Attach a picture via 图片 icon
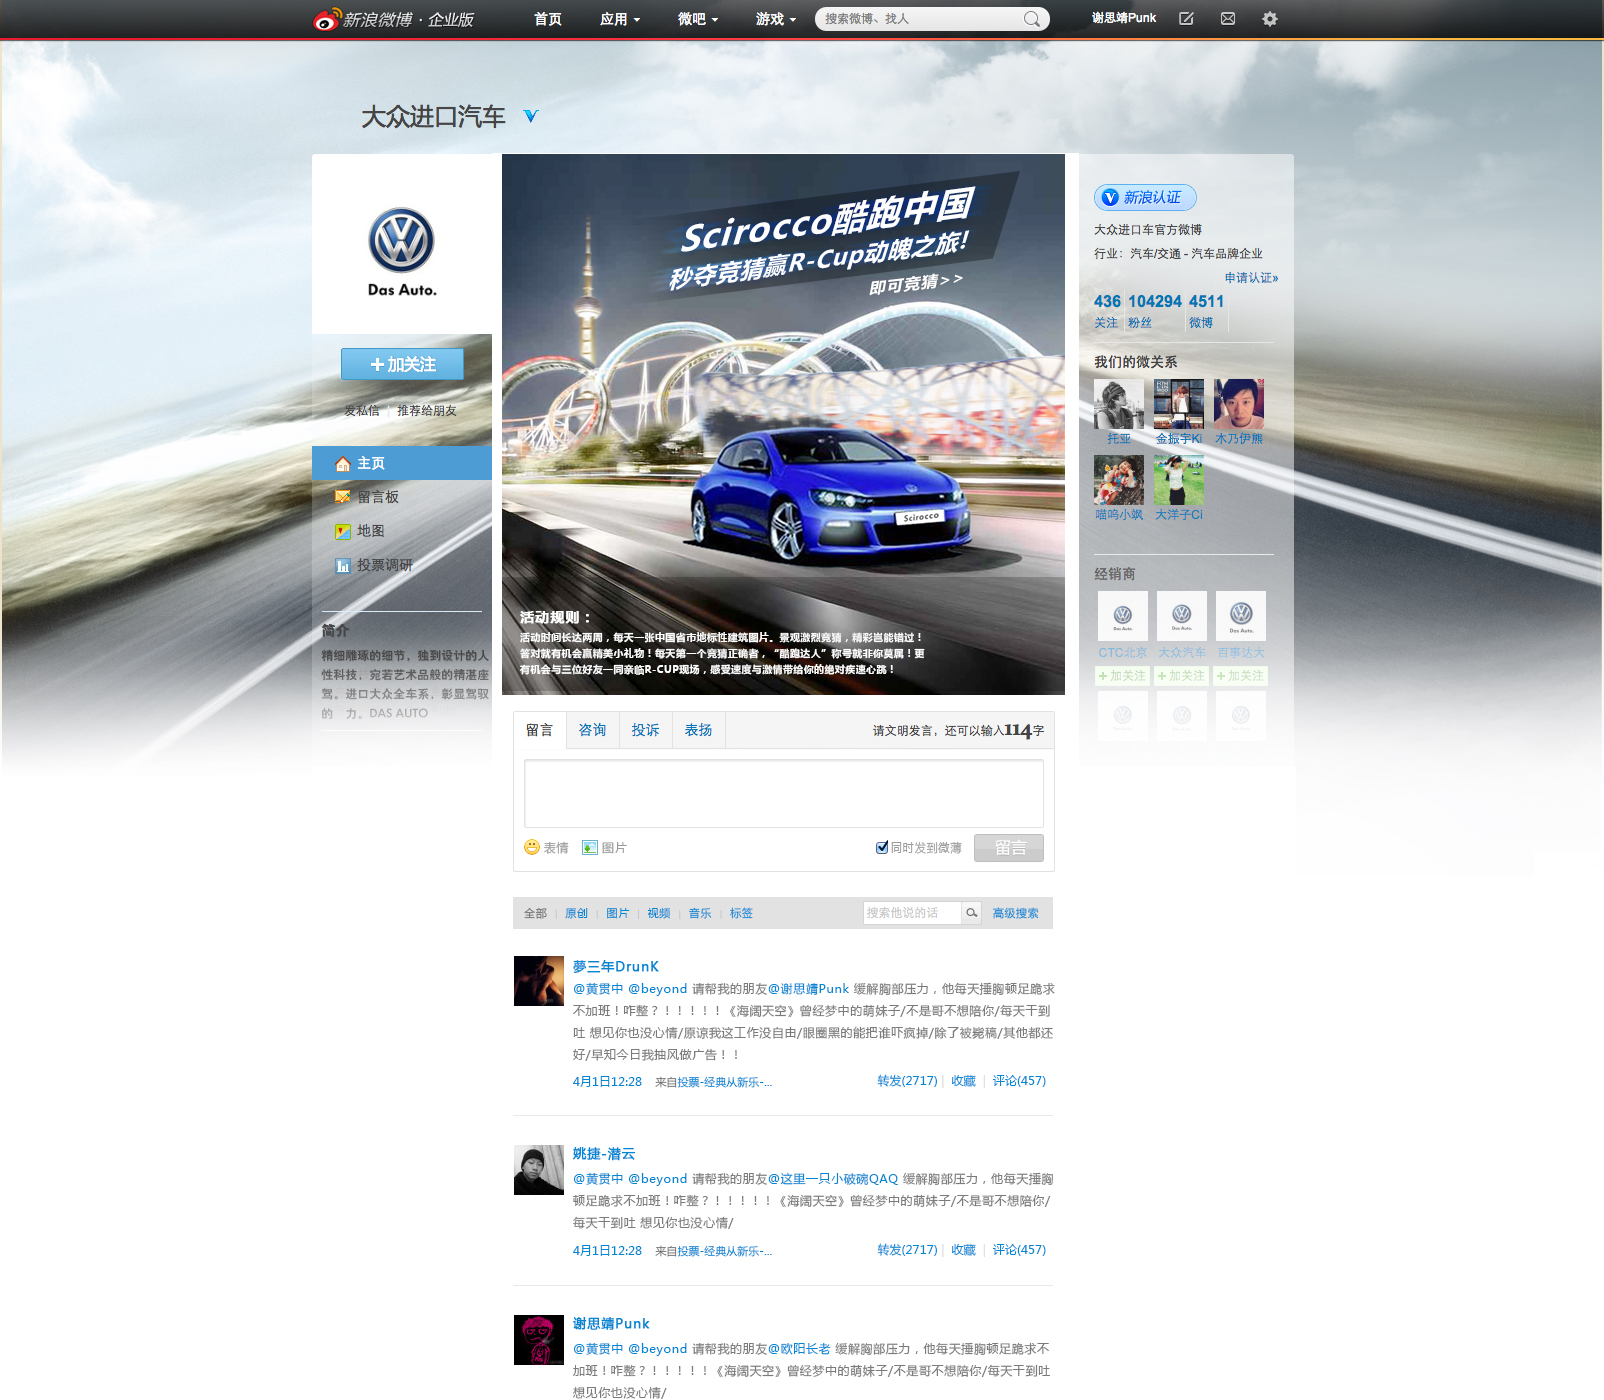The height and width of the screenshot is (1400, 1604). [590, 847]
